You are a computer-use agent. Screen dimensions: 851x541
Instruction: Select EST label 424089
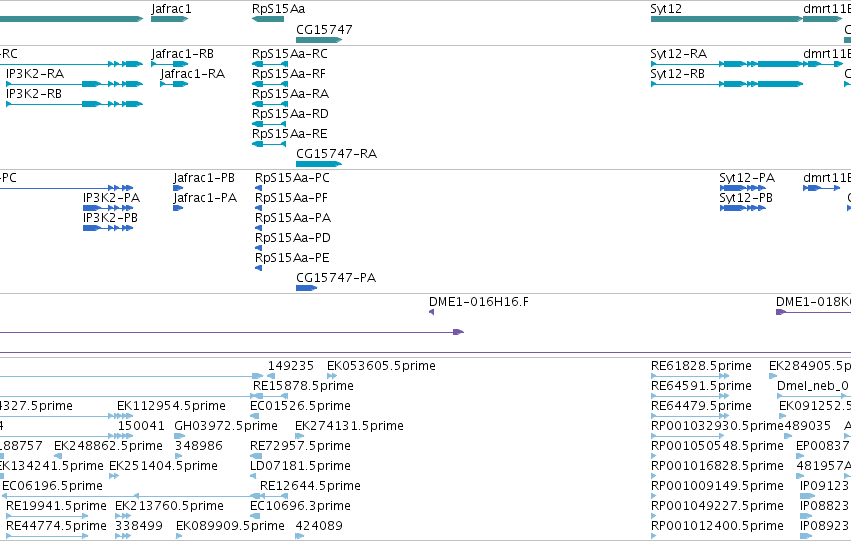pos(319,526)
